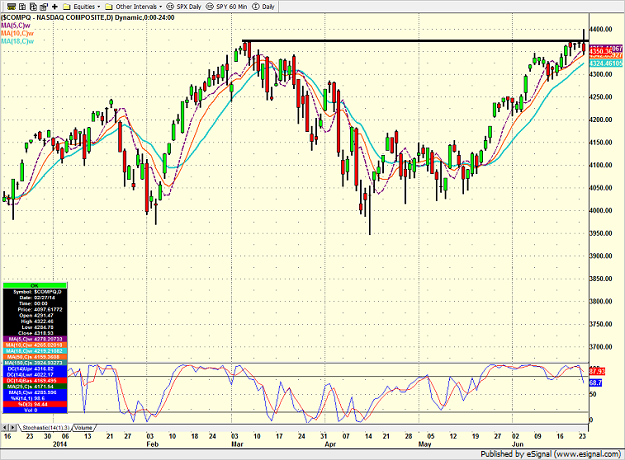Screen dimensions: 625x460
Task: Click the dark green MA(20,C) row in data window
Action: 35,387
